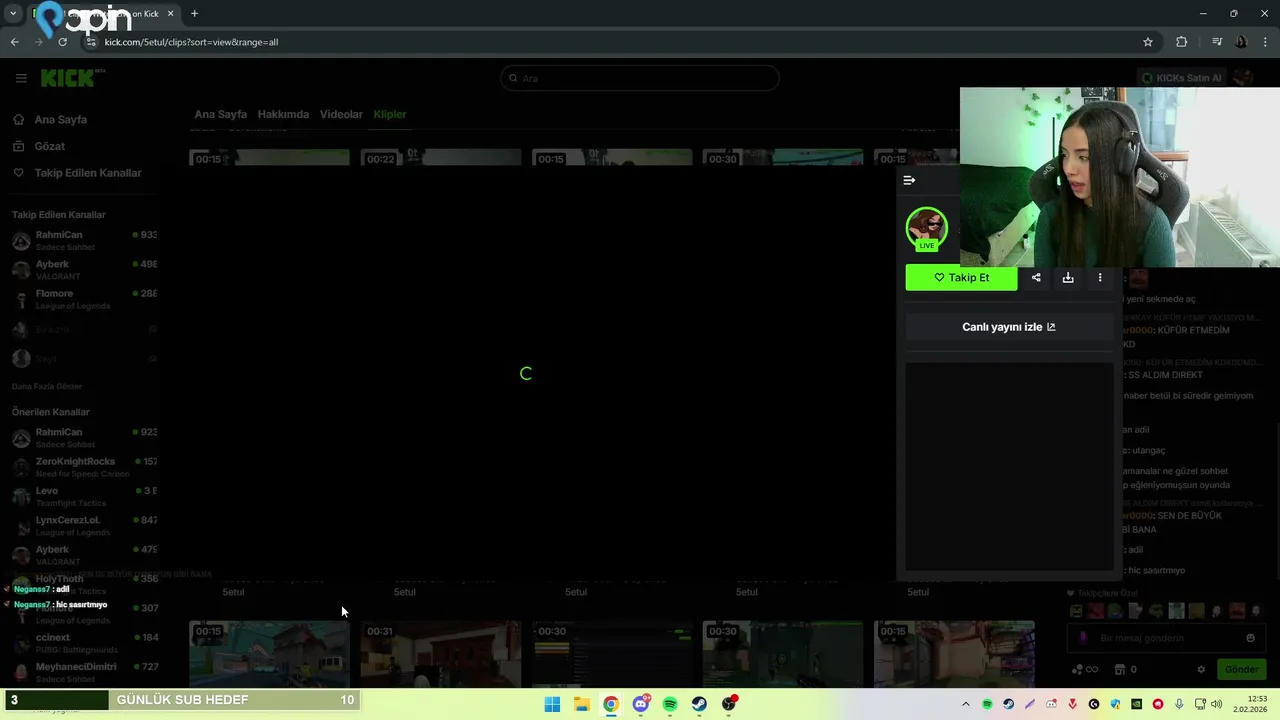Collapse the clip side panel with arrow icon
The image size is (1280, 720).
pyautogui.click(x=909, y=180)
